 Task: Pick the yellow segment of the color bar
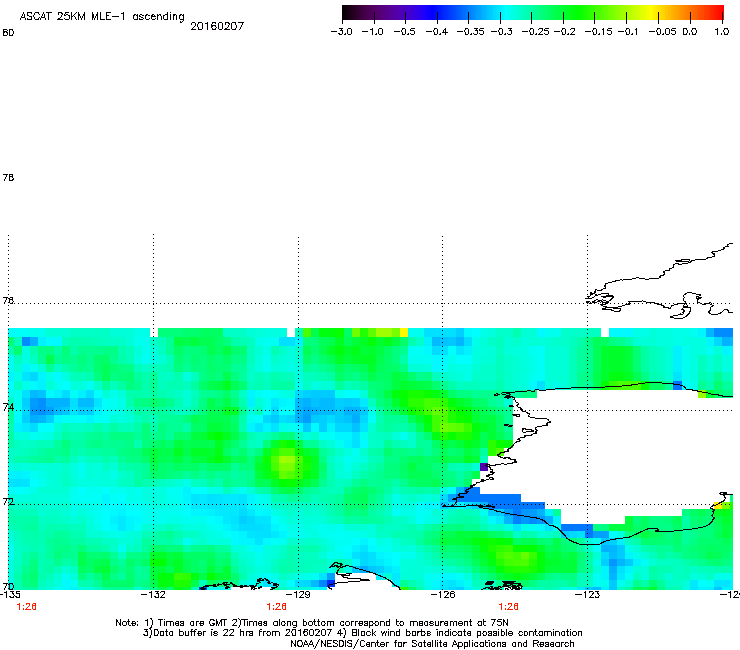click(x=653, y=13)
